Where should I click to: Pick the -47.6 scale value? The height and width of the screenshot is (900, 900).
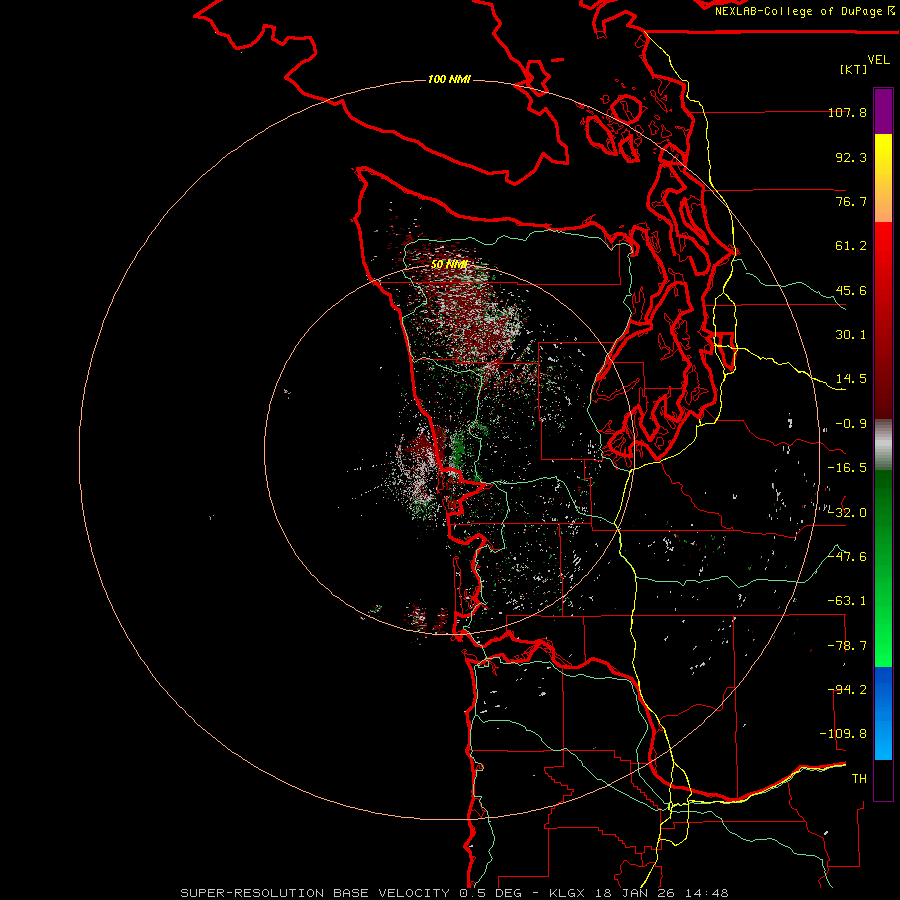(847, 557)
